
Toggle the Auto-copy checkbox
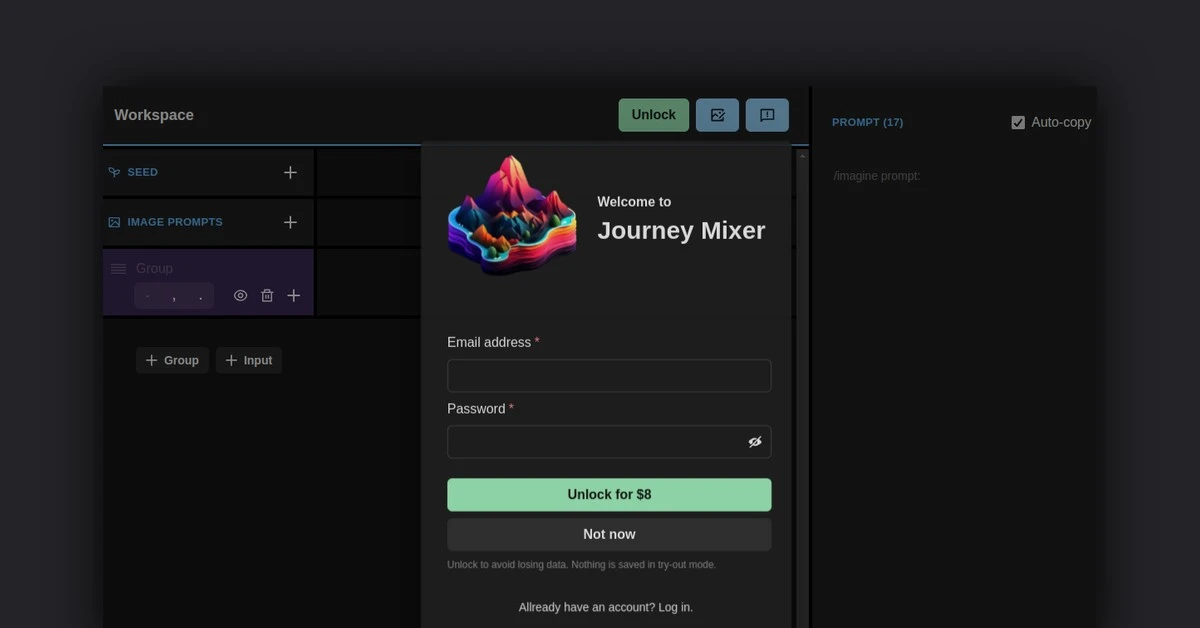point(1017,121)
